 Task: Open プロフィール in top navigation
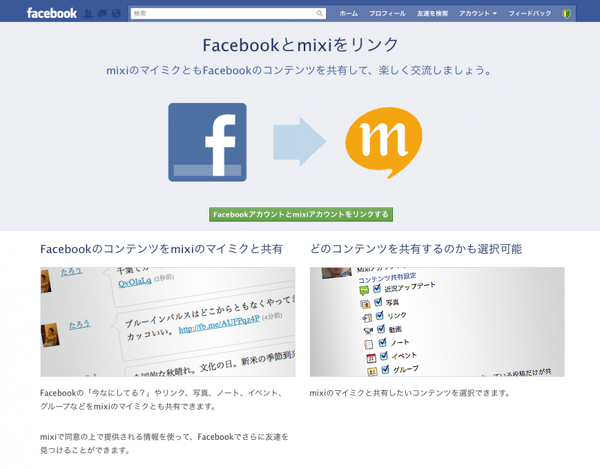[x=387, y=13]
